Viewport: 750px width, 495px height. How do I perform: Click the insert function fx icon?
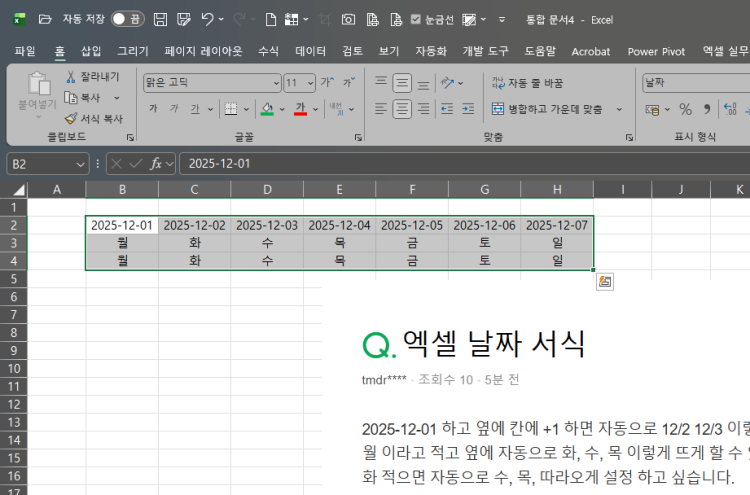[x=156, y=163]
